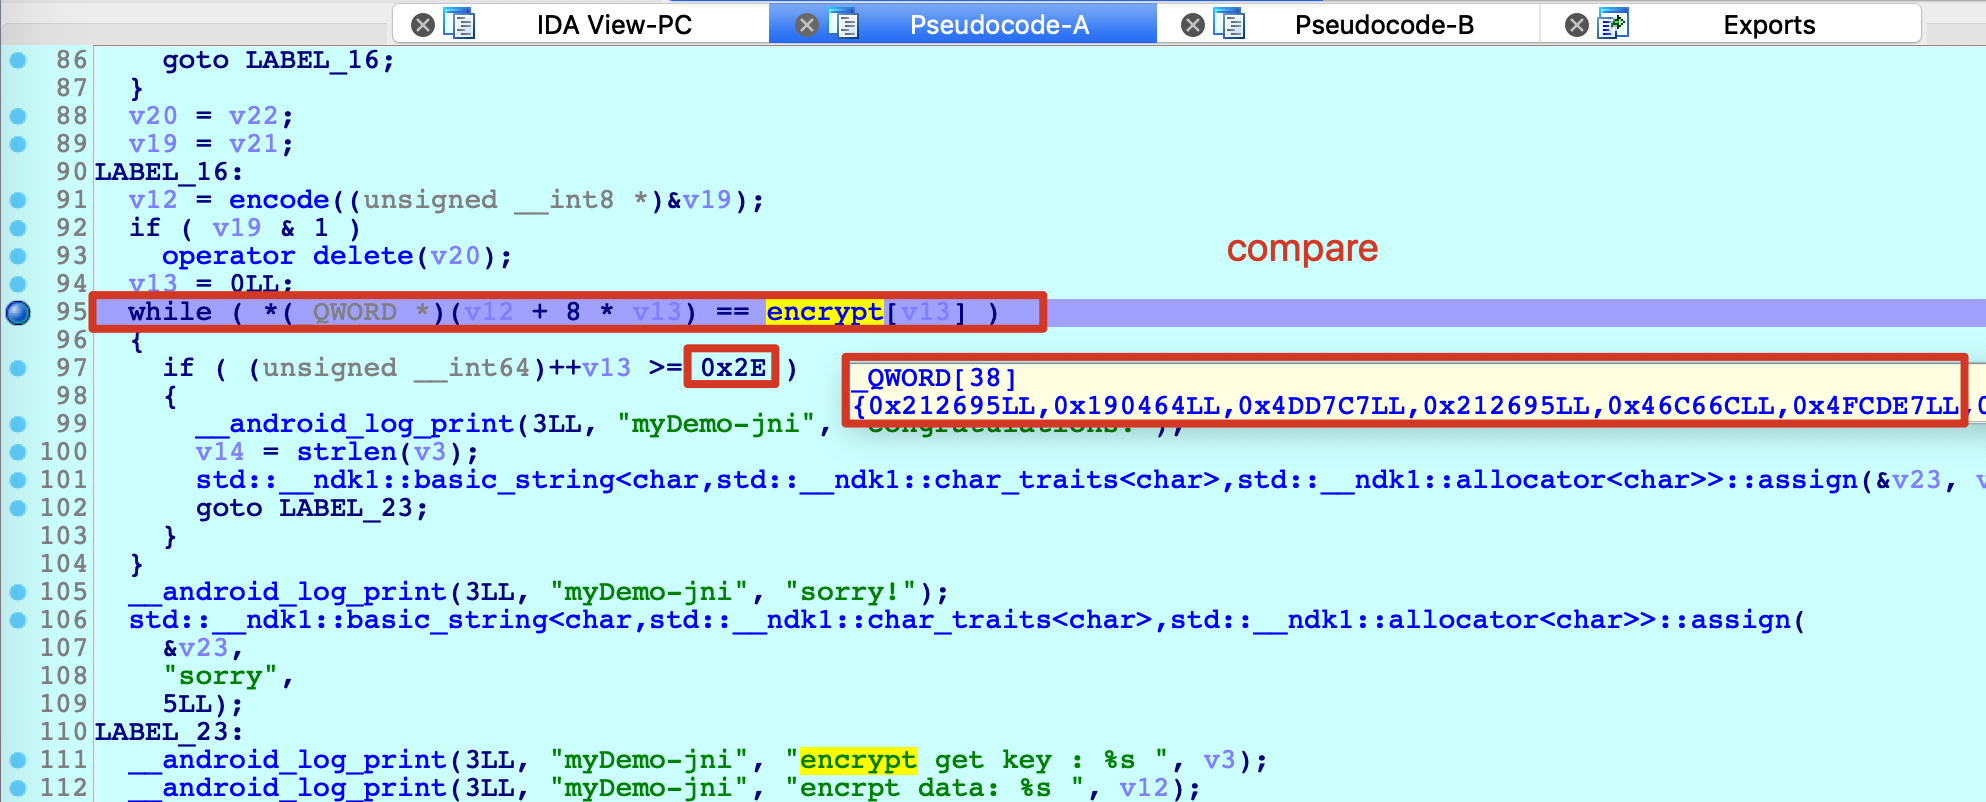1986x802 pixels.
Task: Click the Exports tab icon
Action: pyautogui.click(x=1613, y=24)
